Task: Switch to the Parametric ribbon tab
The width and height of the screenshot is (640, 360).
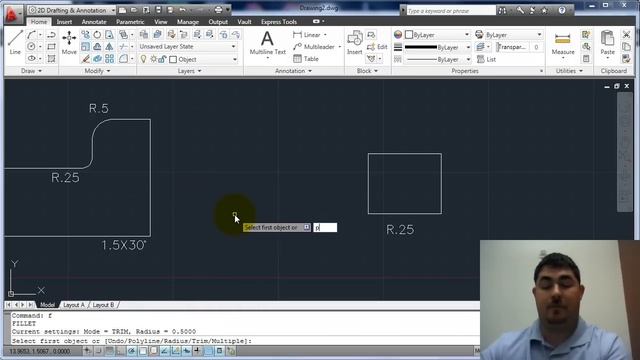Action: [130, 22]
